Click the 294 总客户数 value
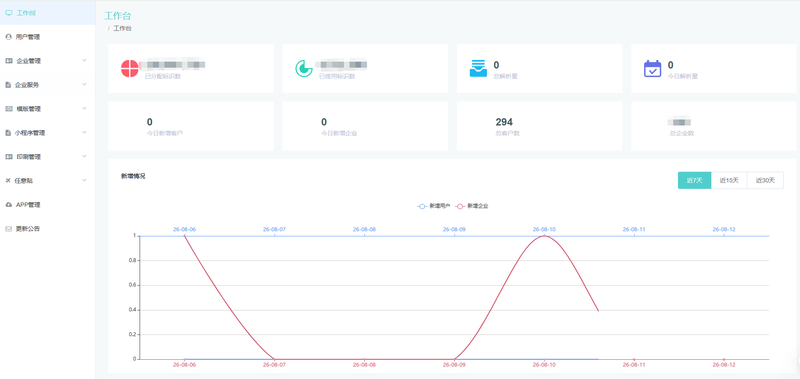The image size is (800, 379). point(504,122)
